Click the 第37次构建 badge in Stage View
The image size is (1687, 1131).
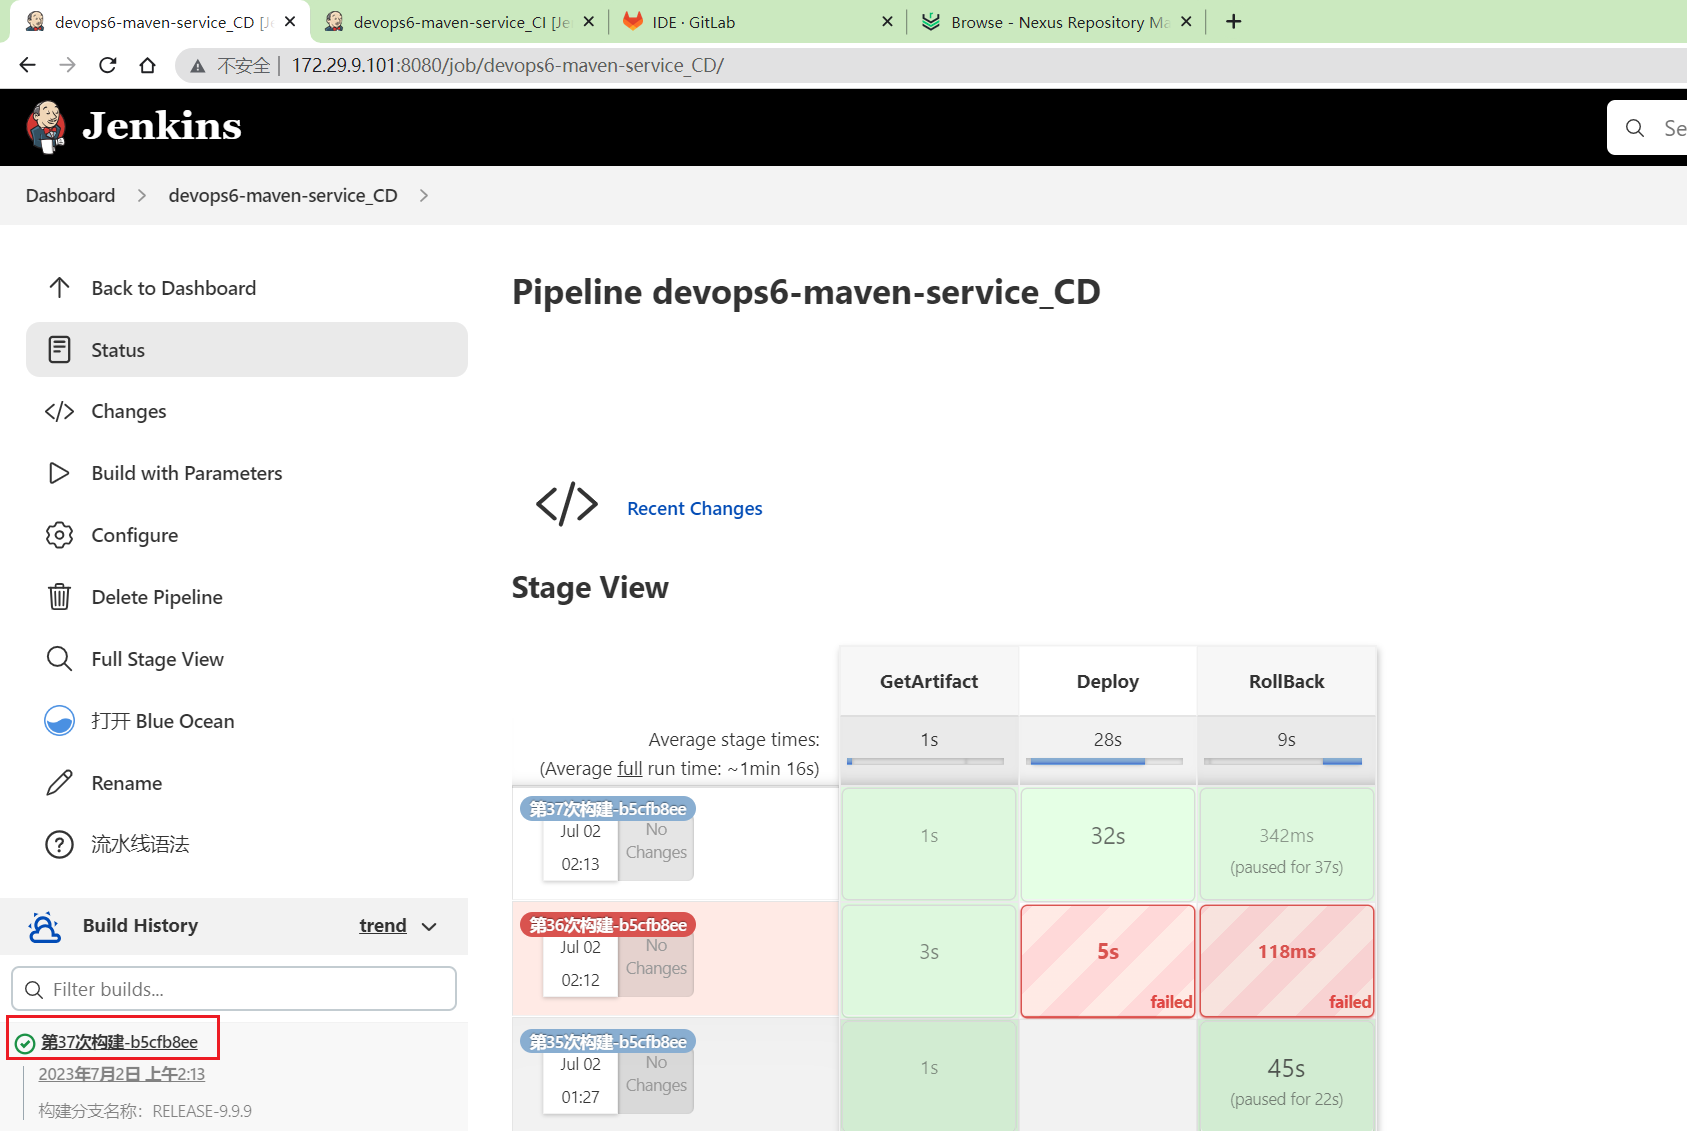pyautogui.click(x=608, y=809)
